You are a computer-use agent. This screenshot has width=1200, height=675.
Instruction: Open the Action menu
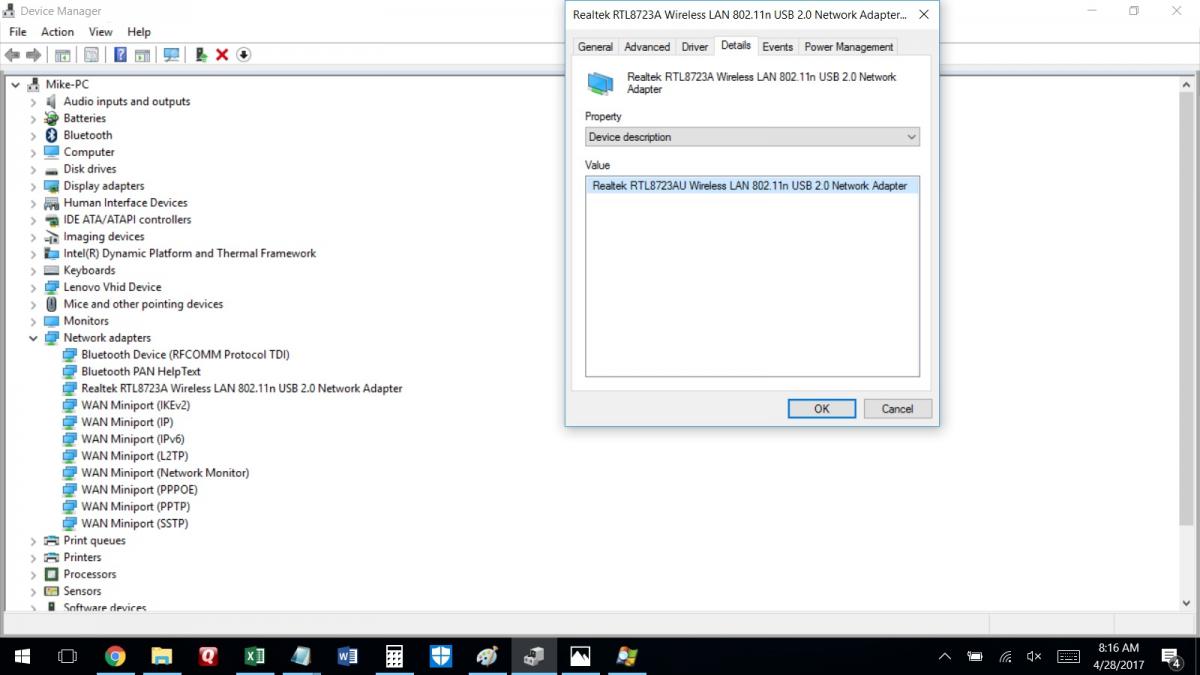pos(57,32)
